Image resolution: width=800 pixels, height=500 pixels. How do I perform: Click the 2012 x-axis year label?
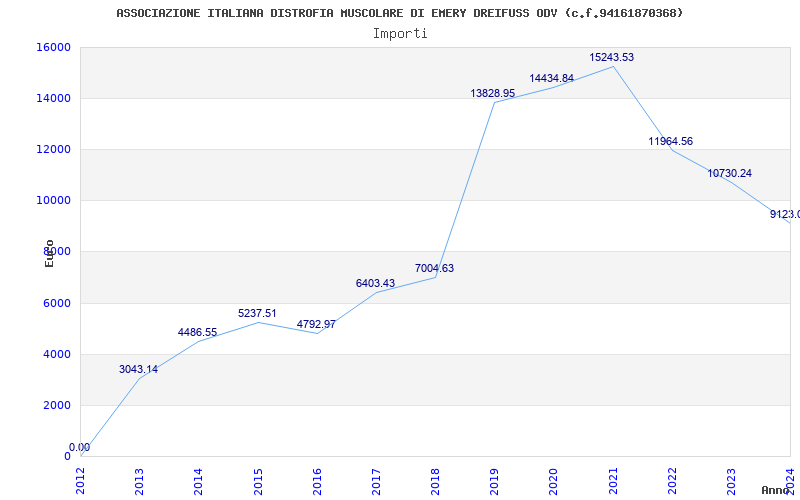pyautogui.click(x=80, y=481)
